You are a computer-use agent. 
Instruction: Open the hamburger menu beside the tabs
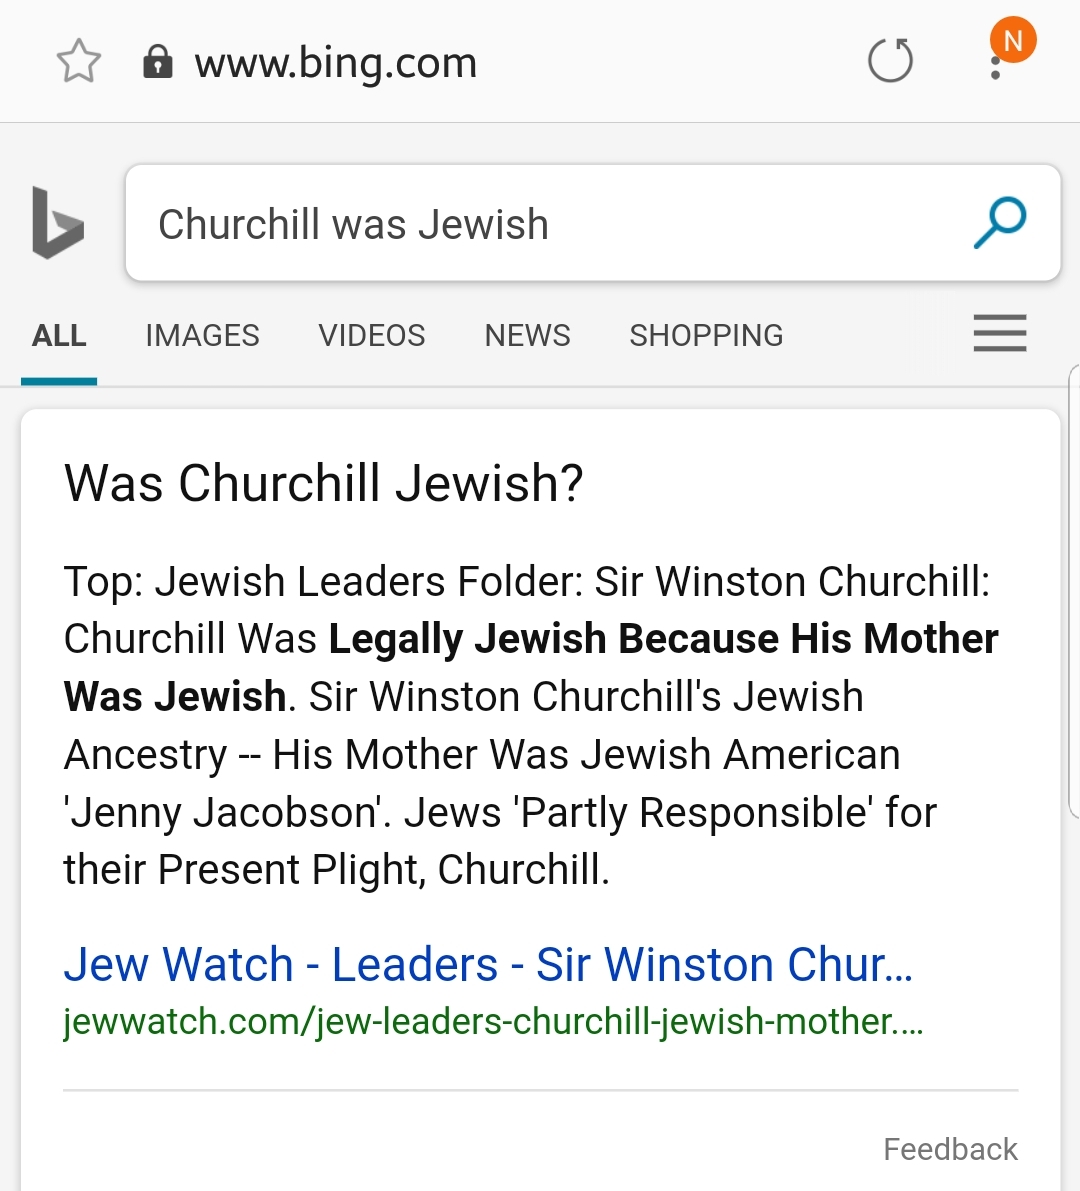pos(1000,333)
